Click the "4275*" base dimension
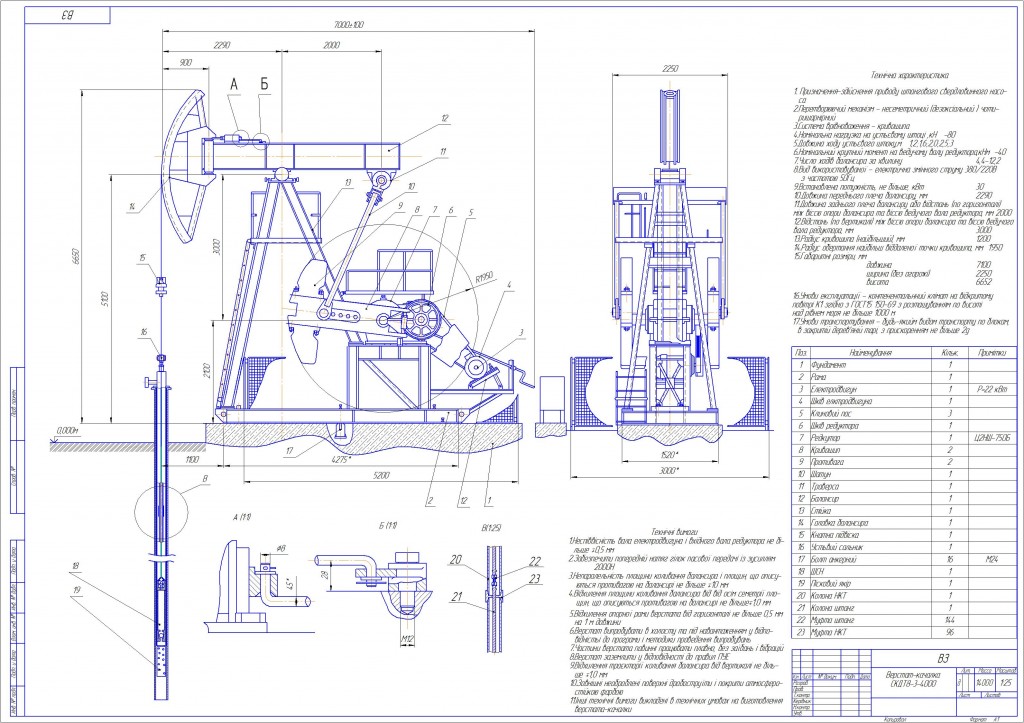1024x723 pixels. (x=342, y=460)
